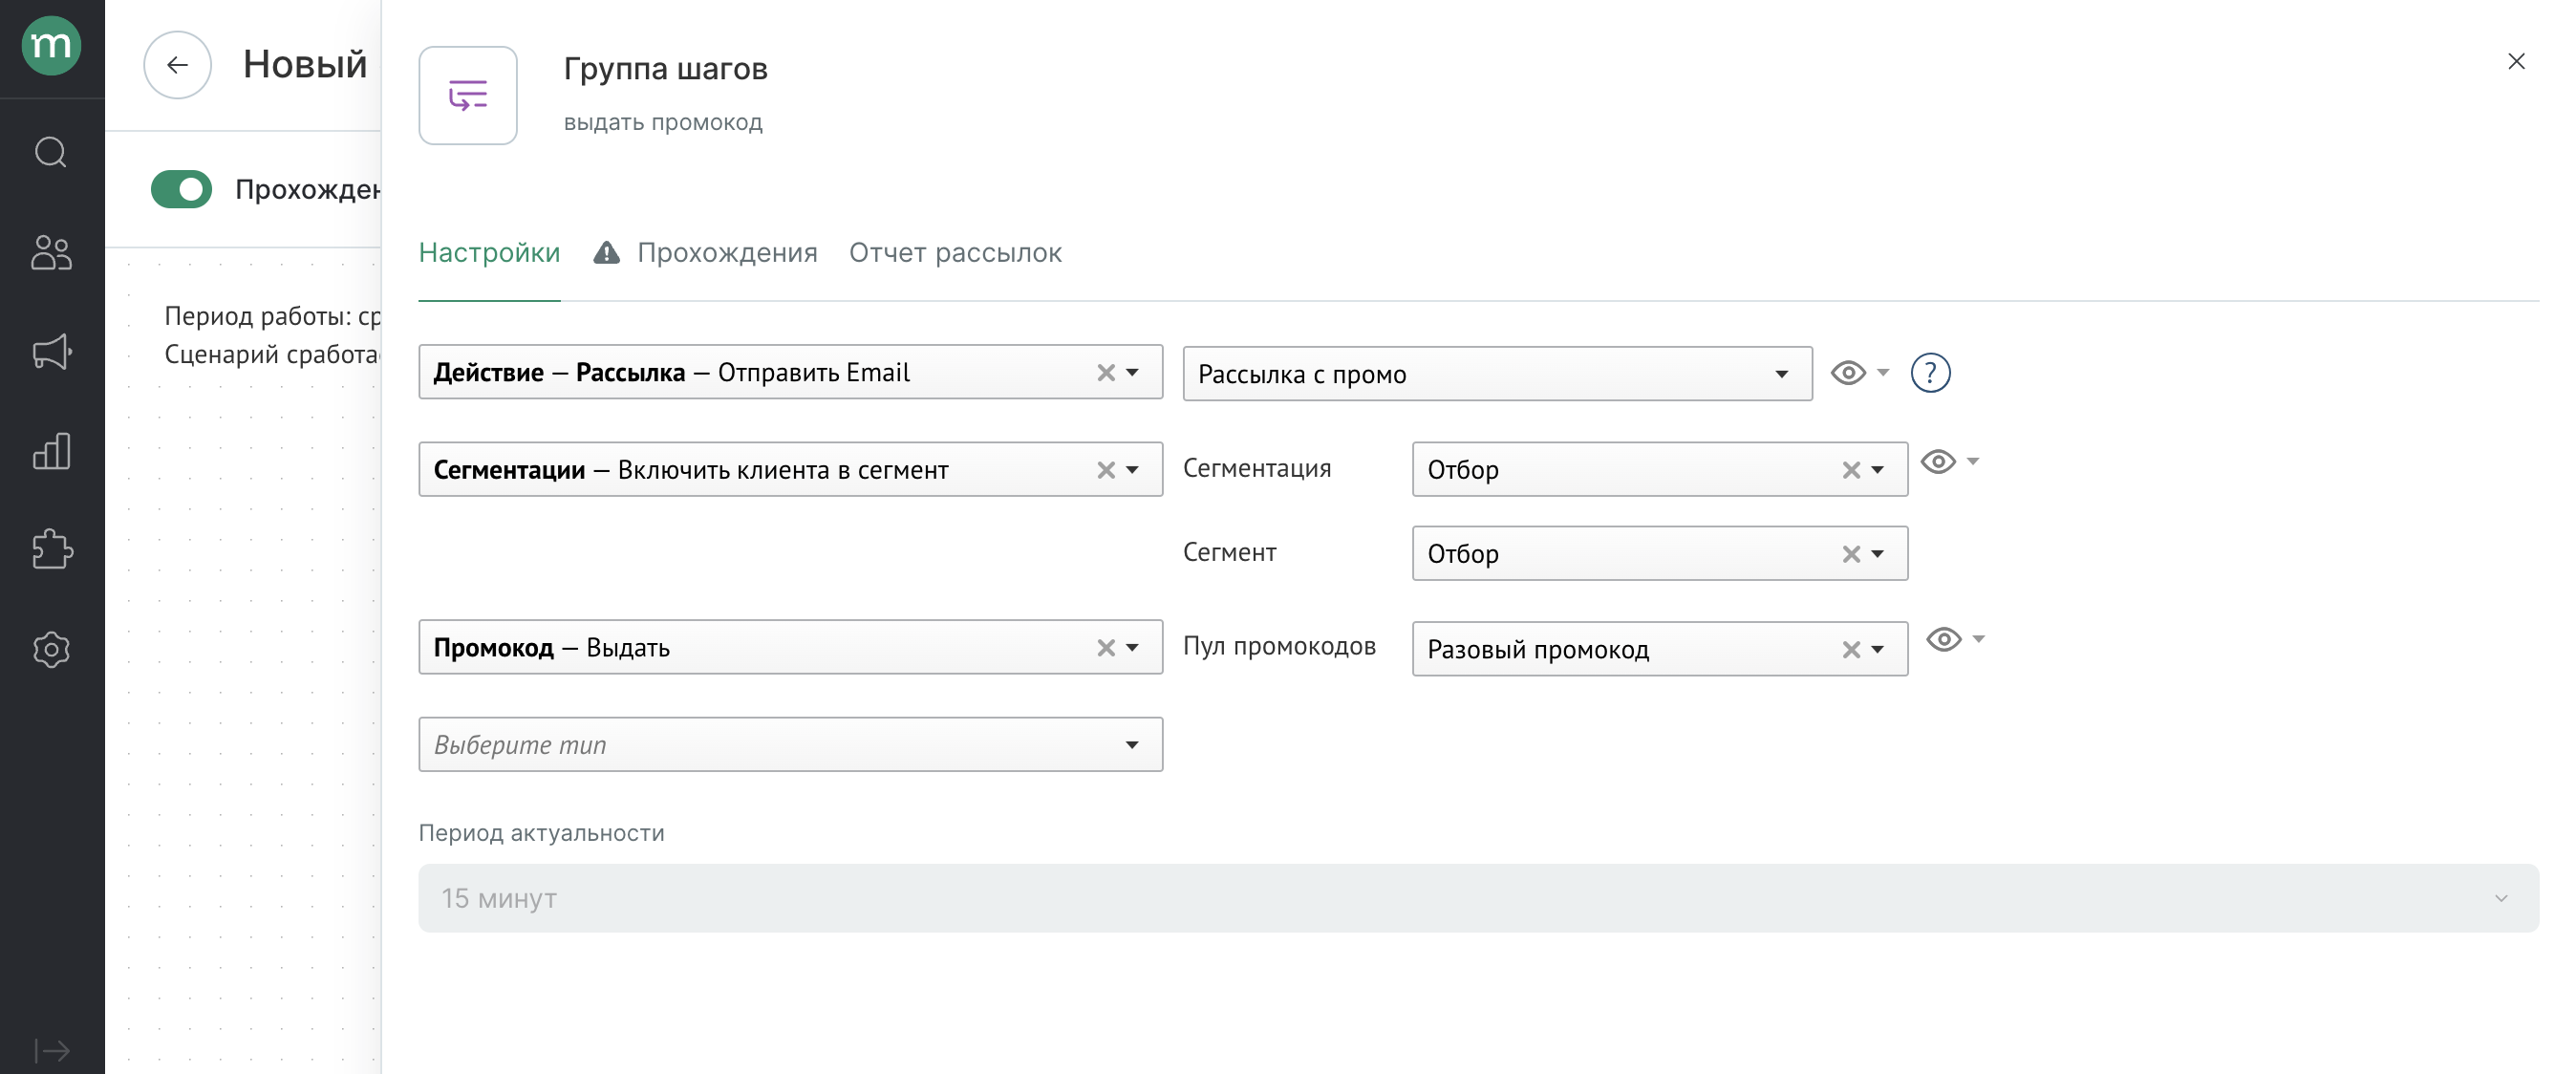
Task: Click the Сегмент label
Action: 1229,552
